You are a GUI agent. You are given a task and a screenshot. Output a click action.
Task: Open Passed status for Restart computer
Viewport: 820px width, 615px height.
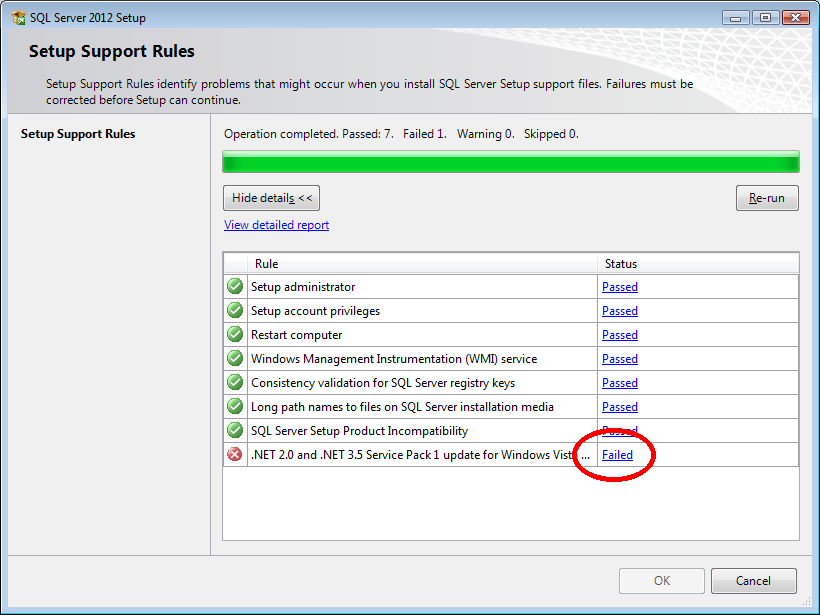(620, 335)
